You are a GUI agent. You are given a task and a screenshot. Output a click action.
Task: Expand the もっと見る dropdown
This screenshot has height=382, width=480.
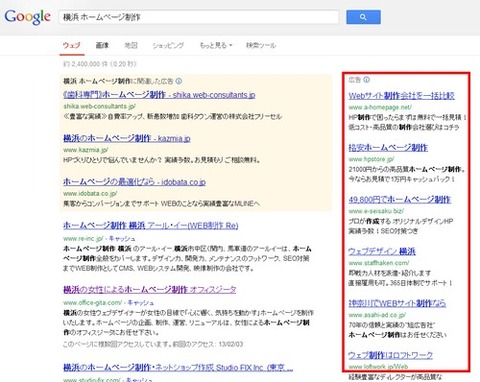(216, 45)
